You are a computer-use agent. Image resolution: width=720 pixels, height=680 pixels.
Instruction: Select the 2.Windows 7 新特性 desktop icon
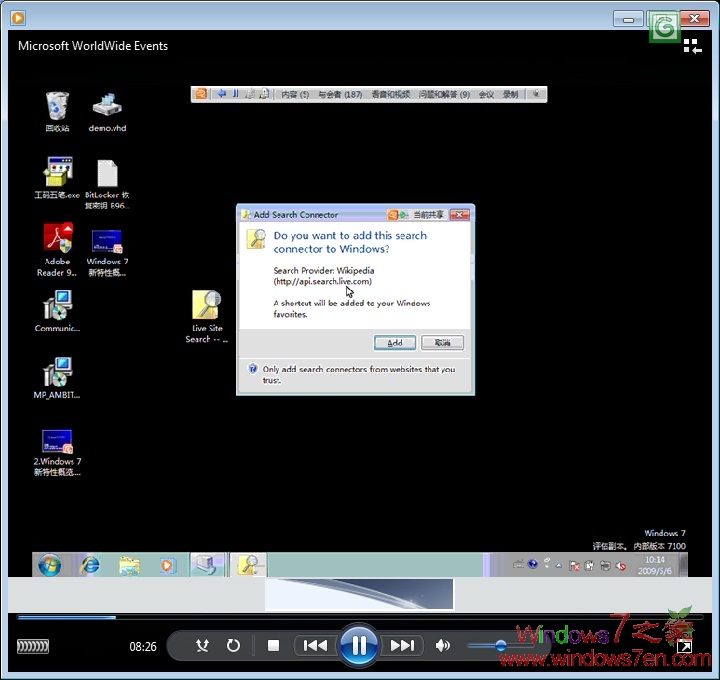[57, 453]
